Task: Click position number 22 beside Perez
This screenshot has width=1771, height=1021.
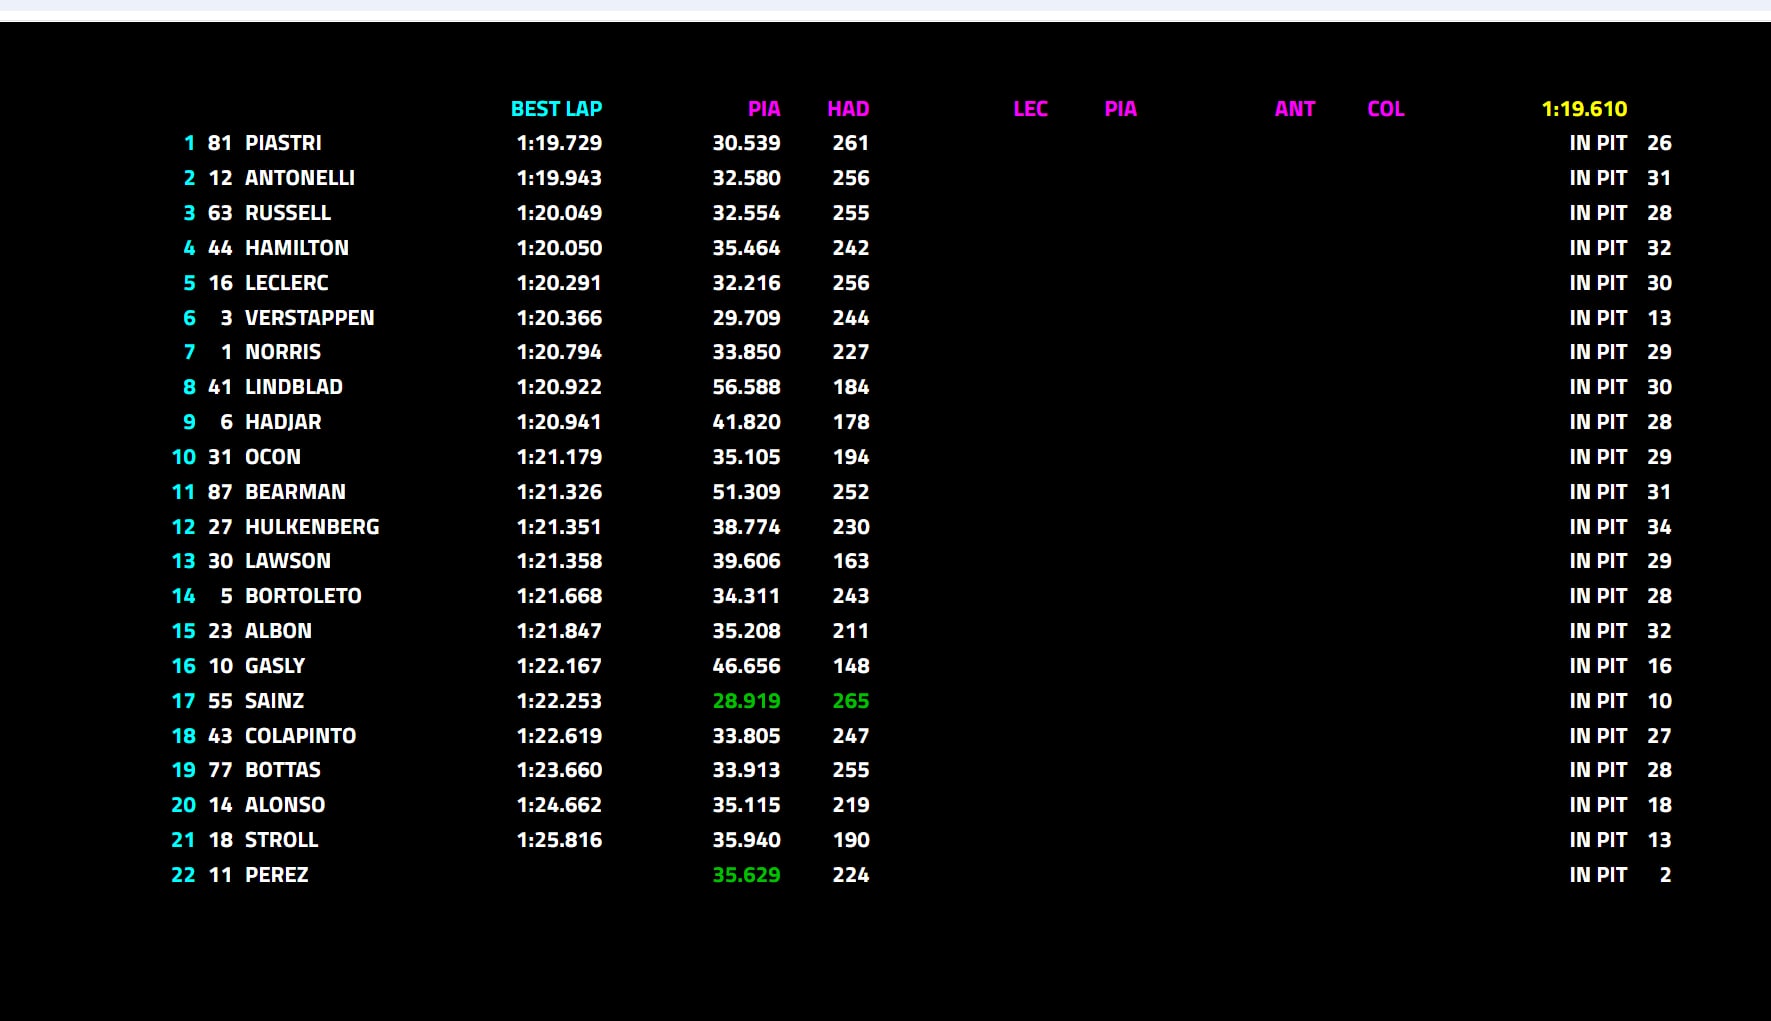Action: click(183, 875)
